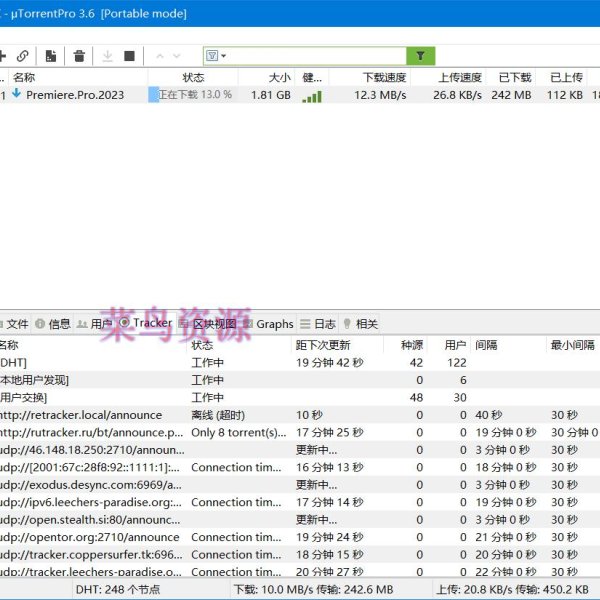Select the retracker.local/announce tracker row
This screenshot has height=600, width=600.
pos(300,415)
